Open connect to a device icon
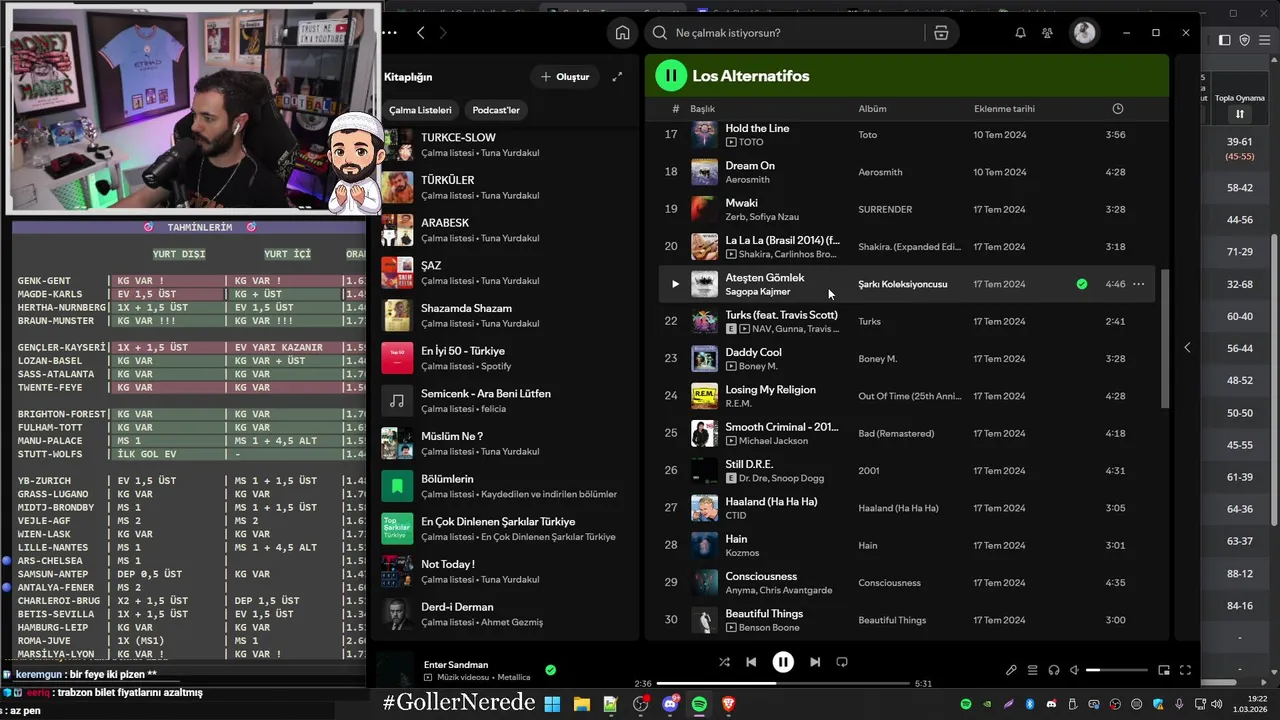1280x720 pixels. click(x=1053, y=670)
